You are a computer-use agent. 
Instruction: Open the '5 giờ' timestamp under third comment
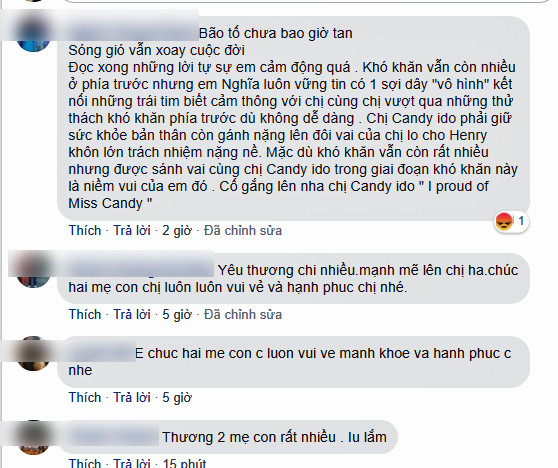(x=177, y=398)
